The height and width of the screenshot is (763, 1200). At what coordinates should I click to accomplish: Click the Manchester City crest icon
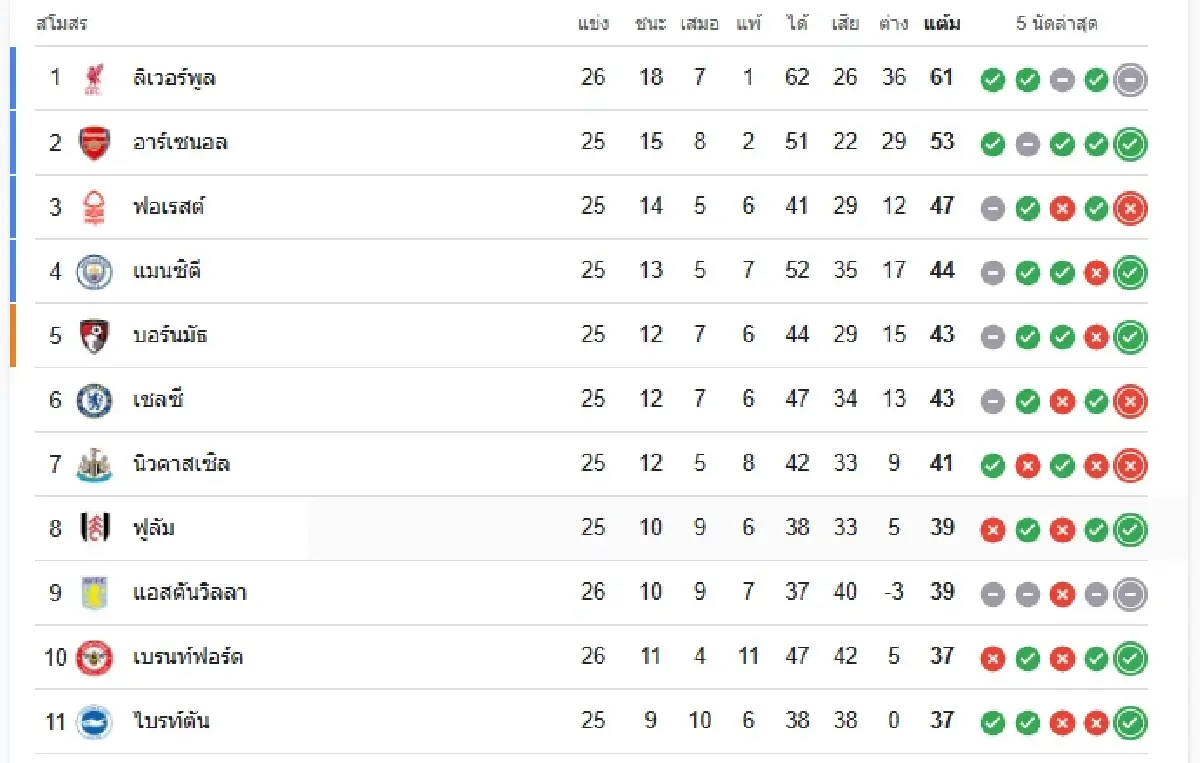point(94,272)
